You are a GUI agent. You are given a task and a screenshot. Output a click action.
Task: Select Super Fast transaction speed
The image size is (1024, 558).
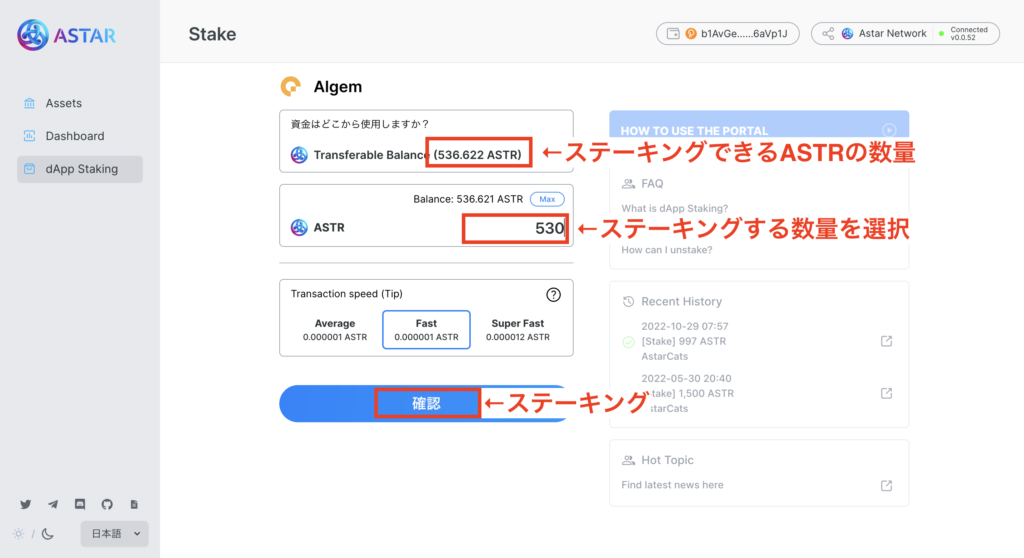pyautogui.click(x=518, y=330)
